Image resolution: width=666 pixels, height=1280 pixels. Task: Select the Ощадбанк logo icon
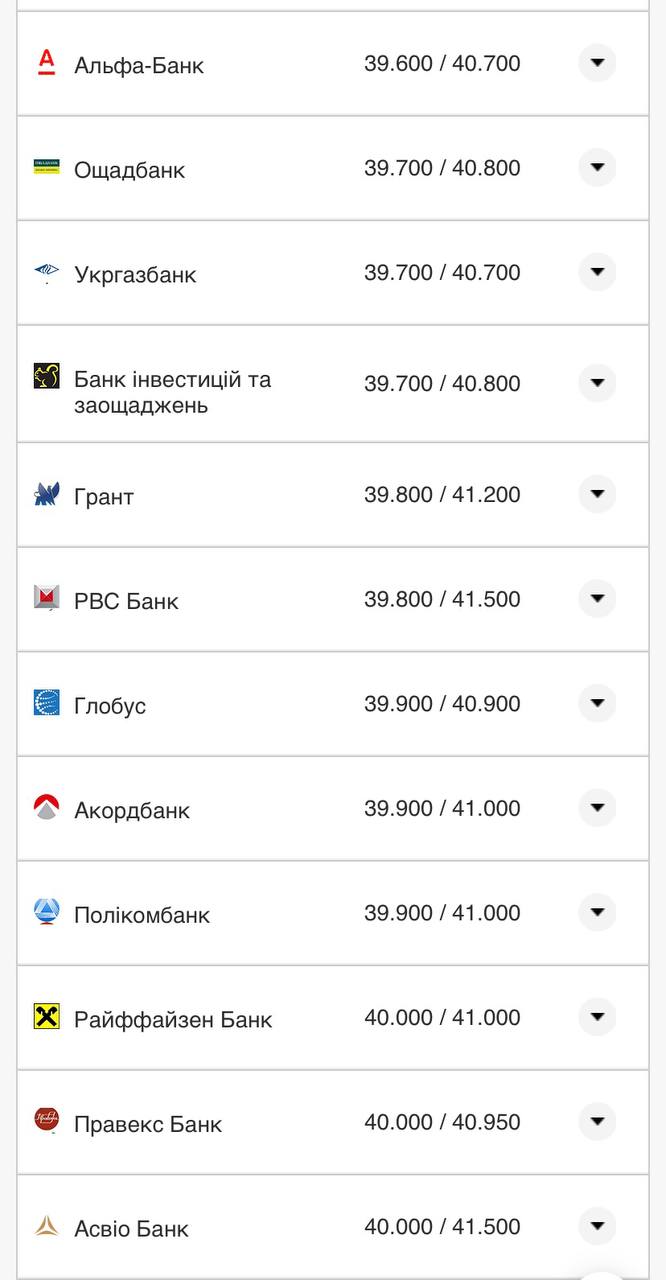click(x=46, y=168)
